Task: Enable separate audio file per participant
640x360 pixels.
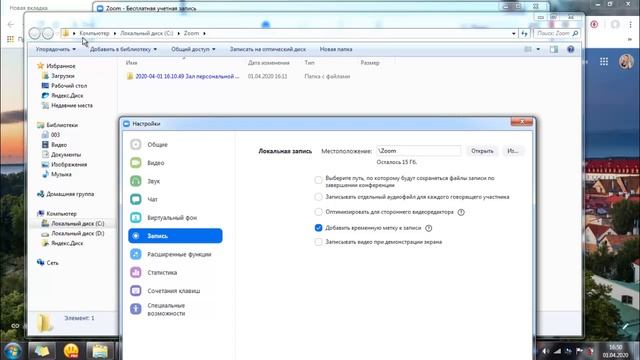Action: point(318,197)
